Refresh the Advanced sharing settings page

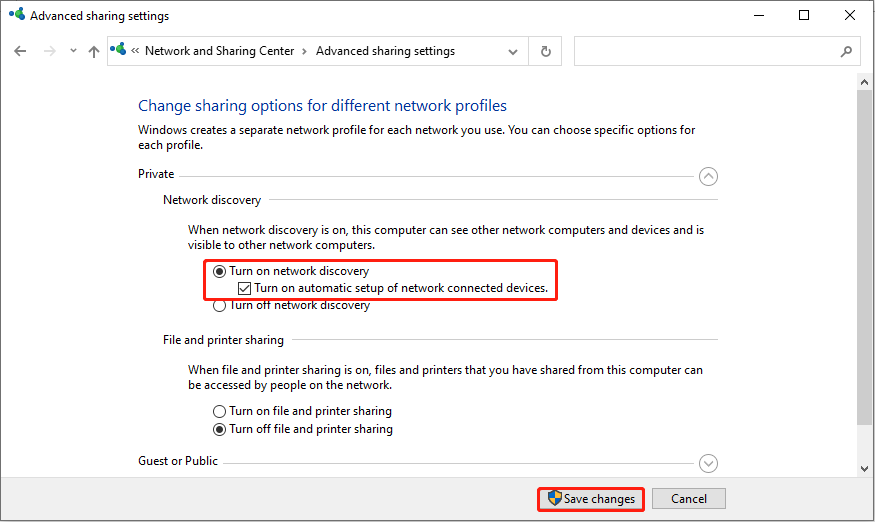coord(545,51)
